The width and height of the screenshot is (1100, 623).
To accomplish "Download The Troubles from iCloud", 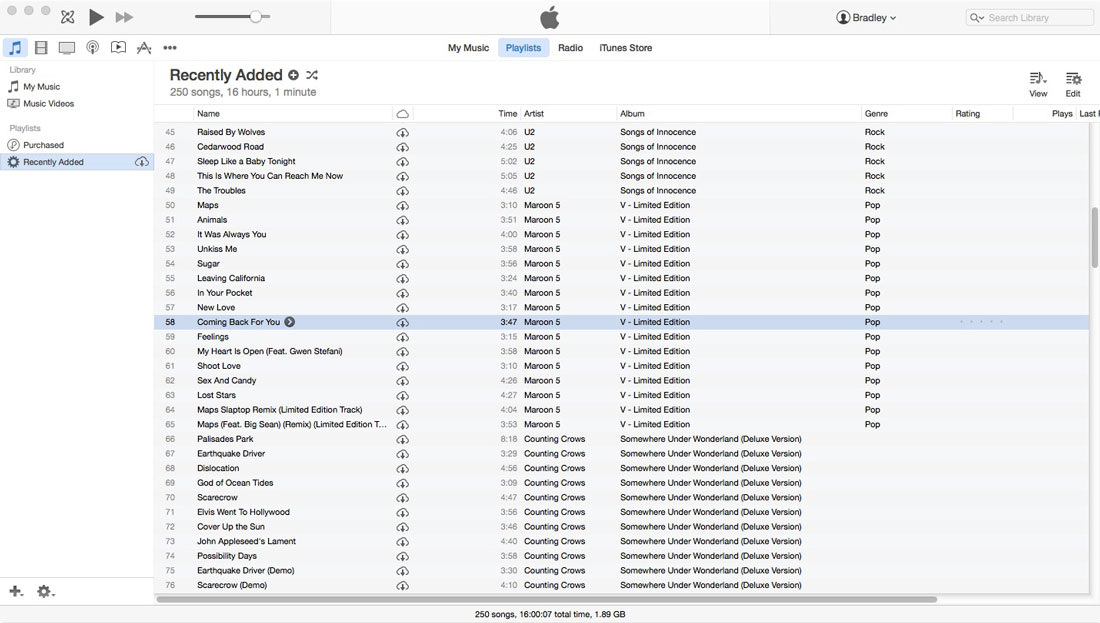I will (403, 191).
